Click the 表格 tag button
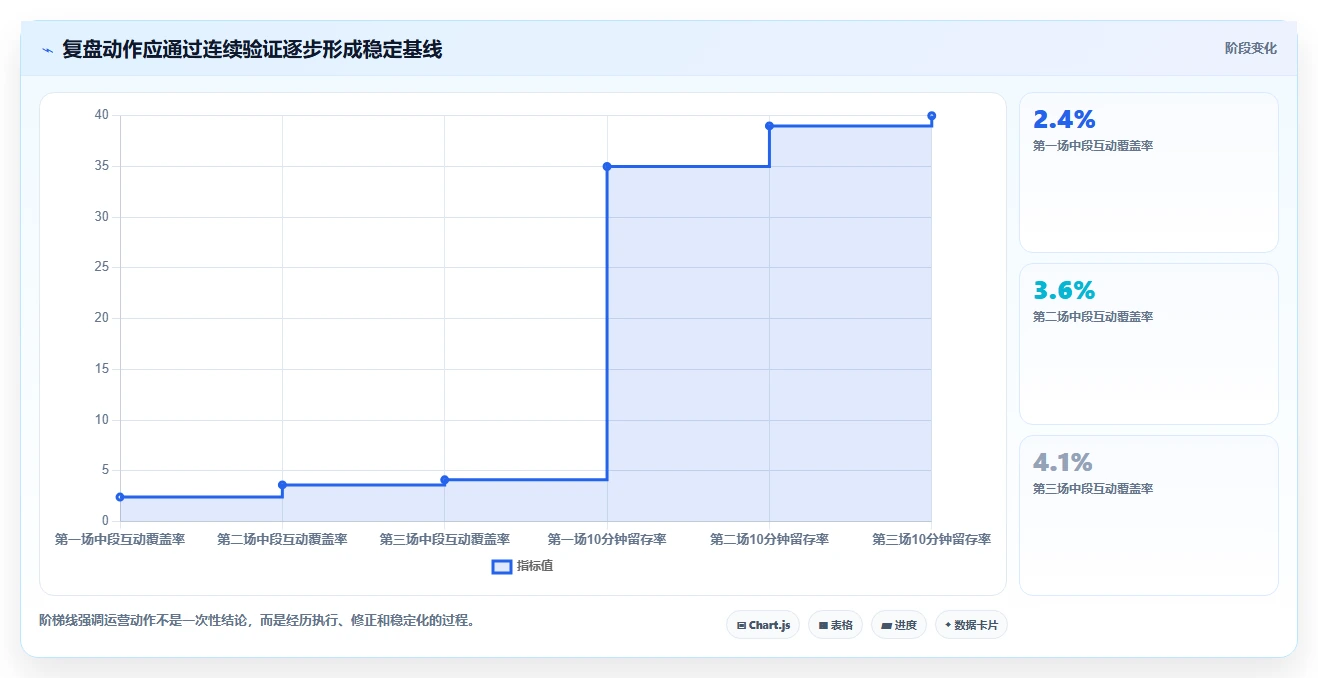The height and width of the screenshot is (678, 1318). tap(835, 625)
